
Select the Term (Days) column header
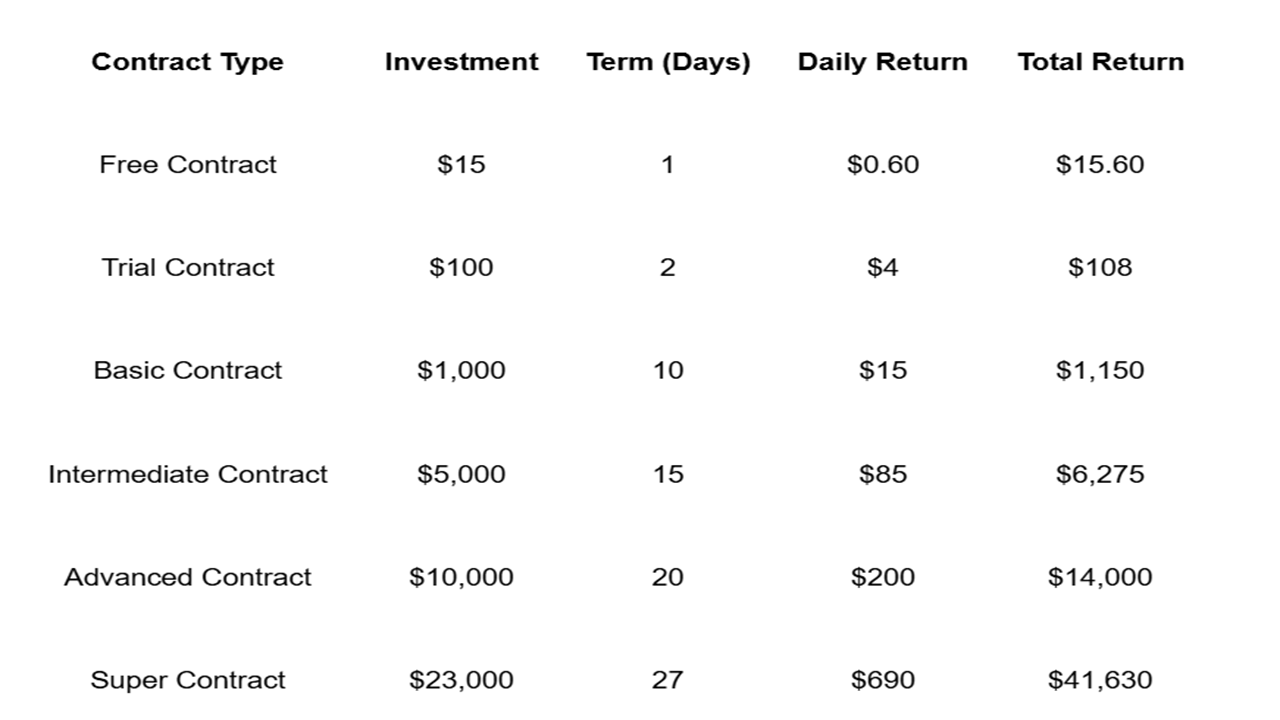pos(668,62)
